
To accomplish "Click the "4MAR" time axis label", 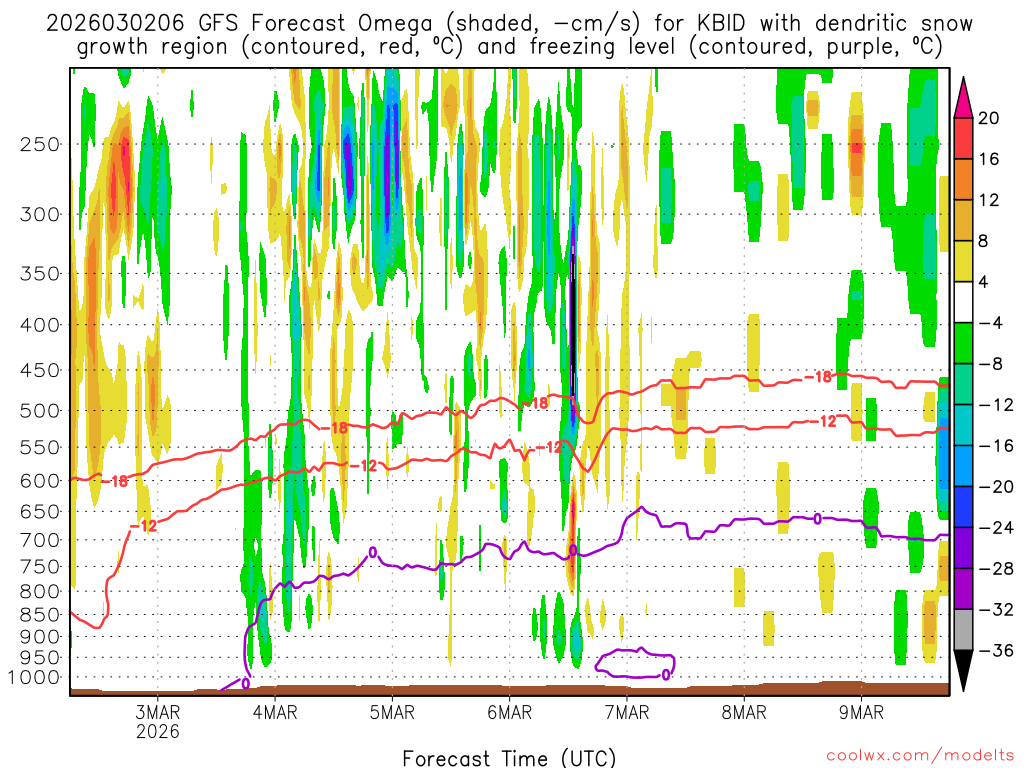I will pyautogui.click(x=275, y=712).
